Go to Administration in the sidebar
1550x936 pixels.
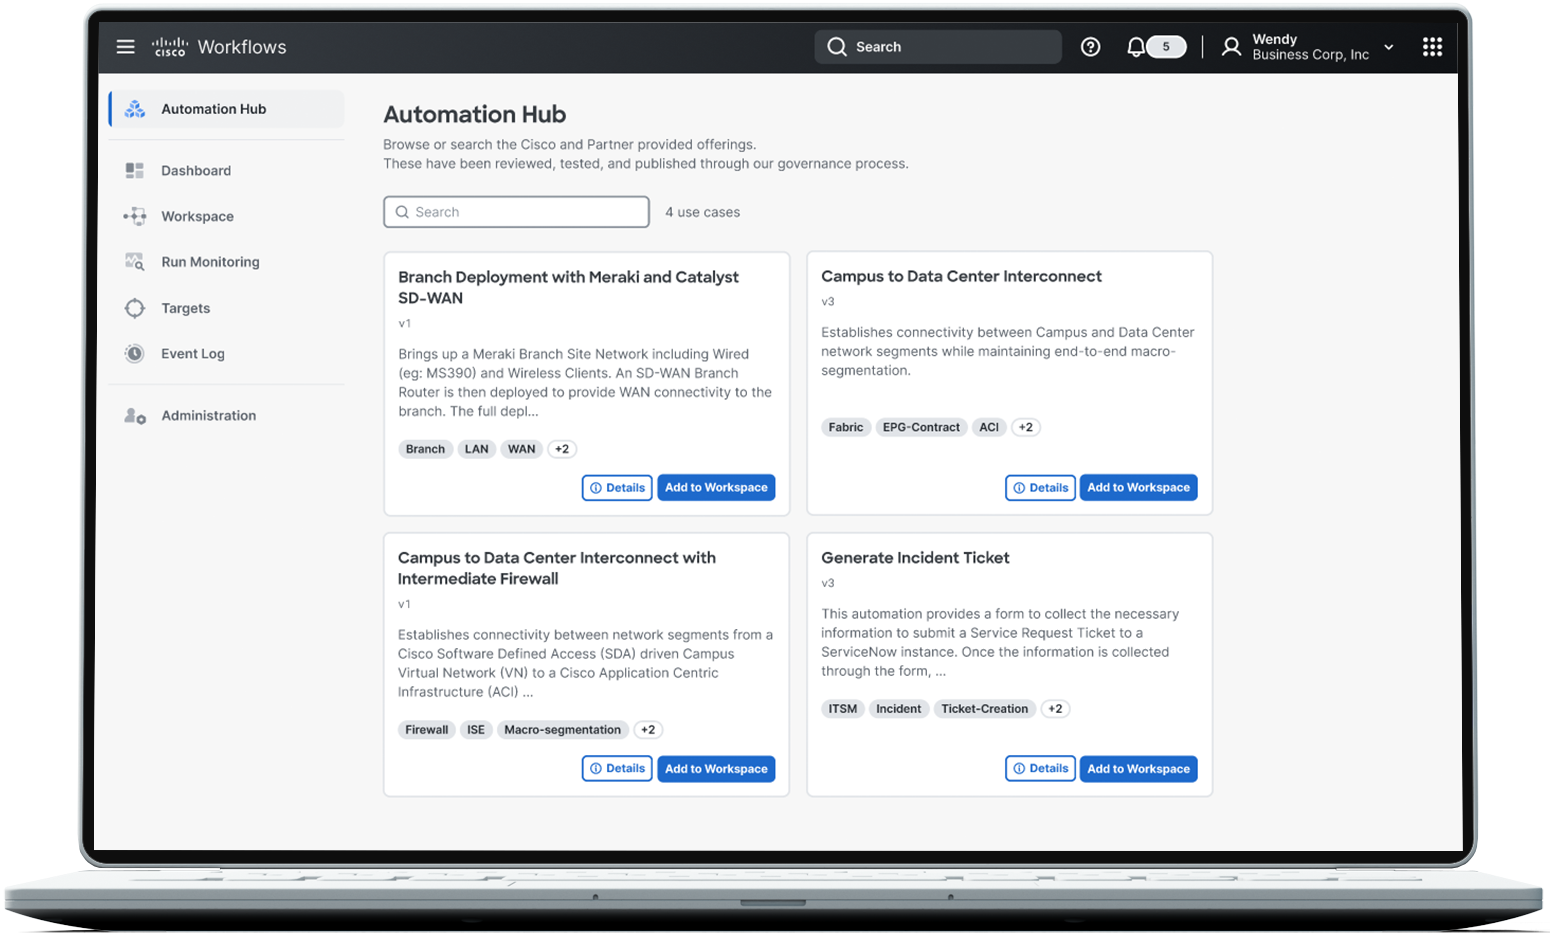point(208,415)
